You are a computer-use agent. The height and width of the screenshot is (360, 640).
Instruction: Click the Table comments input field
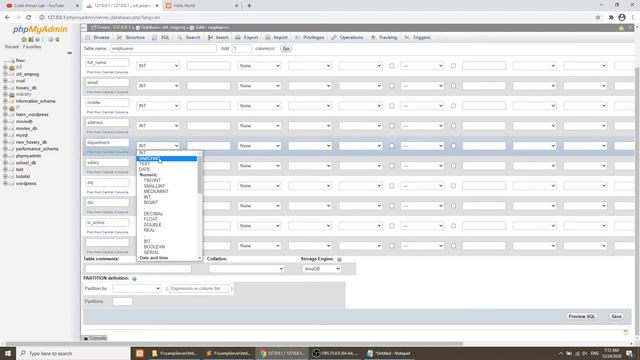click(x=138, y=269)
